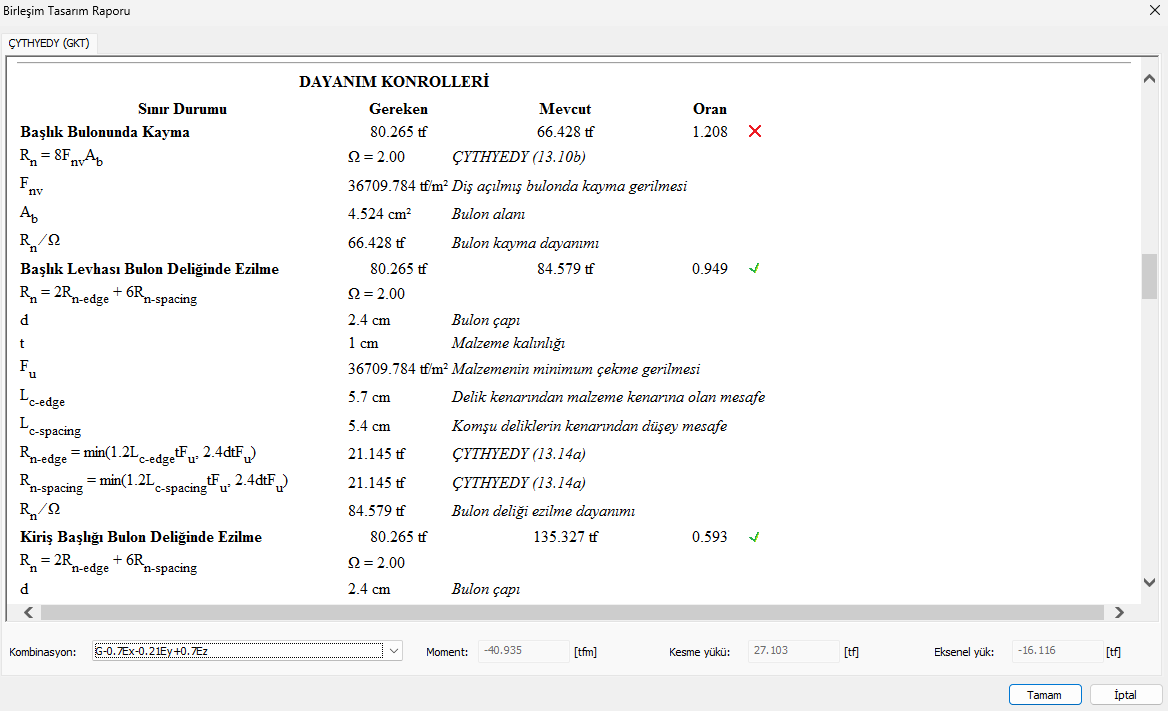Click the vertical scrollbar thumb
This screenshot has height=711, width=1168.
click(x=1149, y=276)
